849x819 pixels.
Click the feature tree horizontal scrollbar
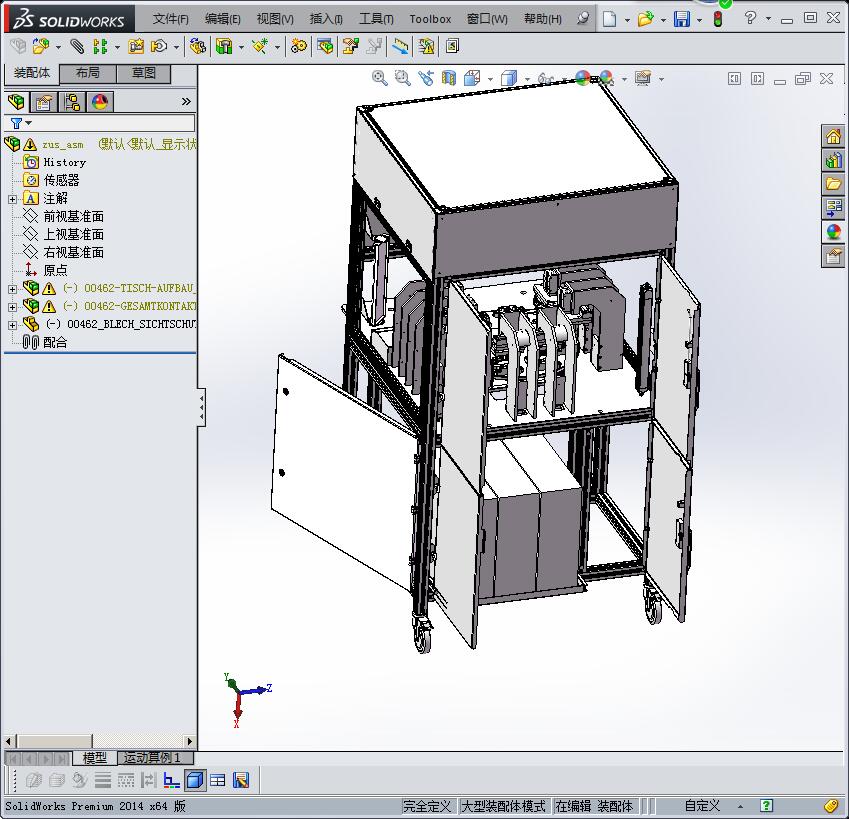click(100, 741)
